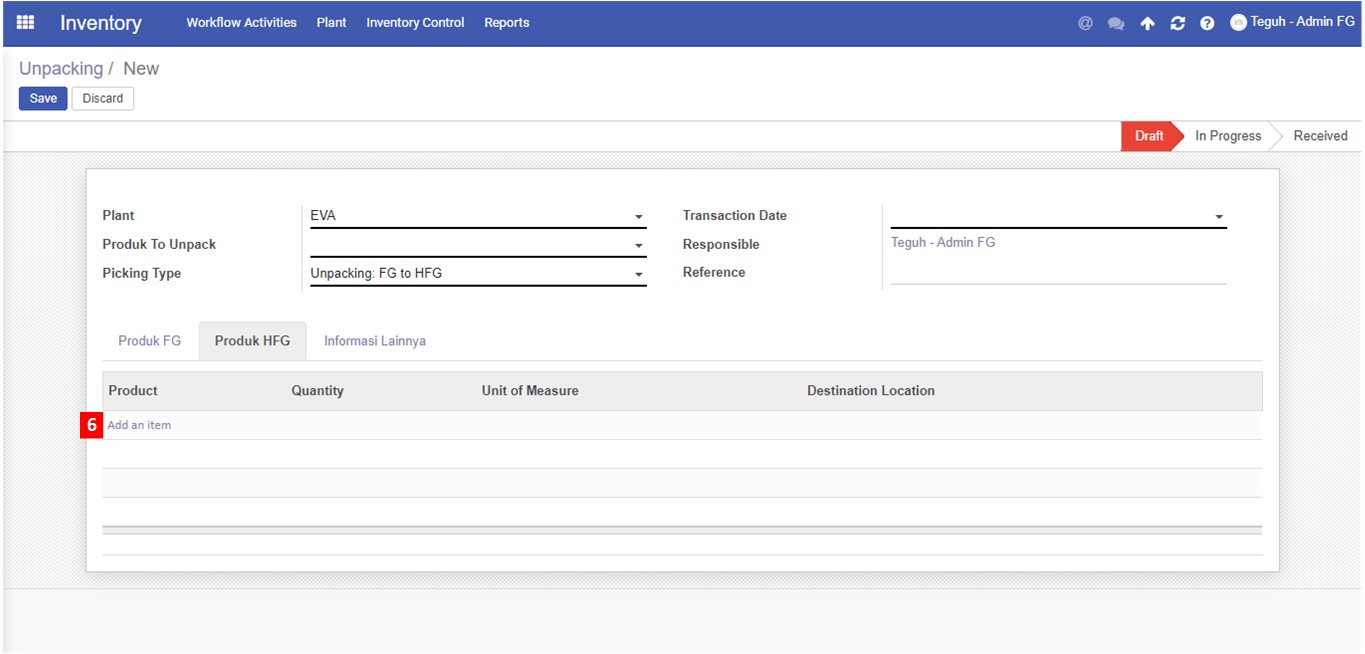Open the Reports menu
Screen dimensions: 1365x654
pyautogui.click(x=506, y=22)
